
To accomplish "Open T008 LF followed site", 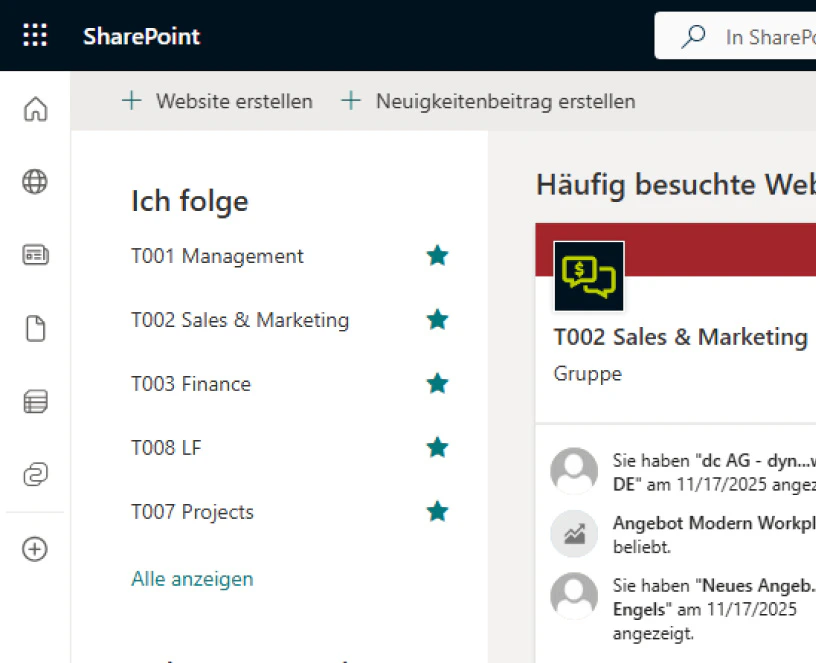I will click(166, 448).
